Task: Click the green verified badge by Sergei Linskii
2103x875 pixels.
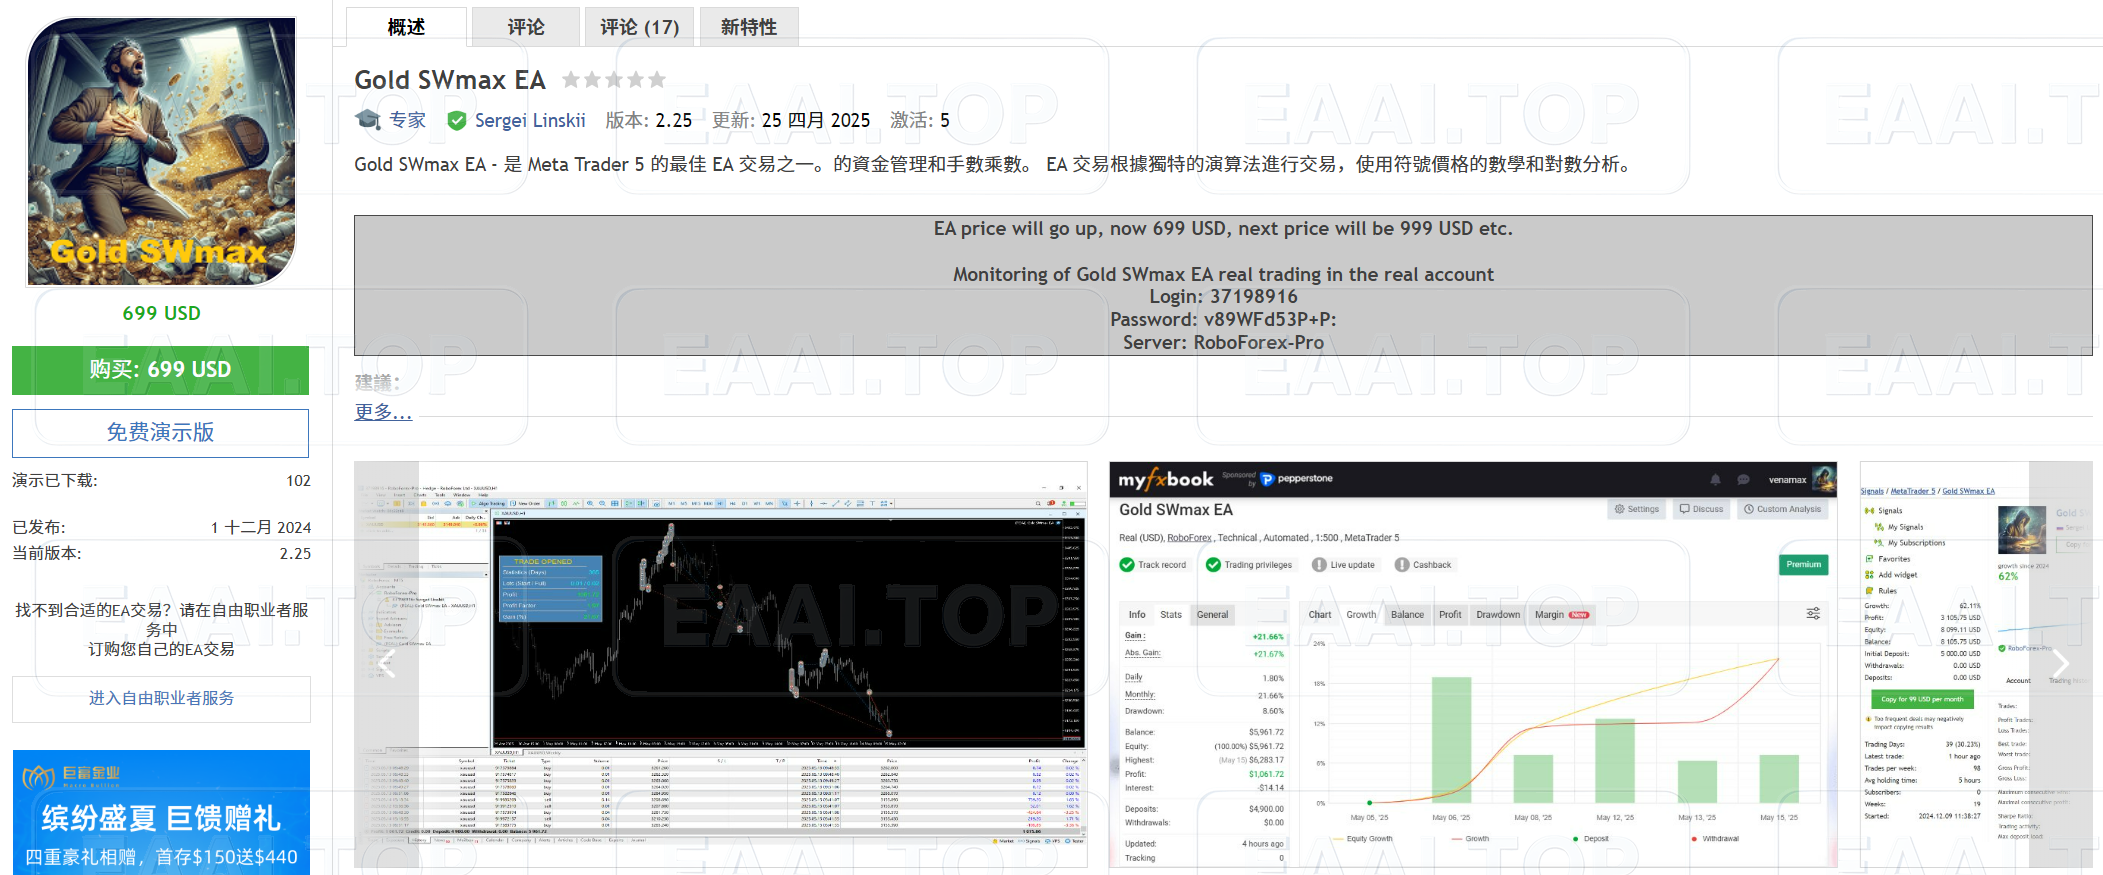Action: coord(457,121)
